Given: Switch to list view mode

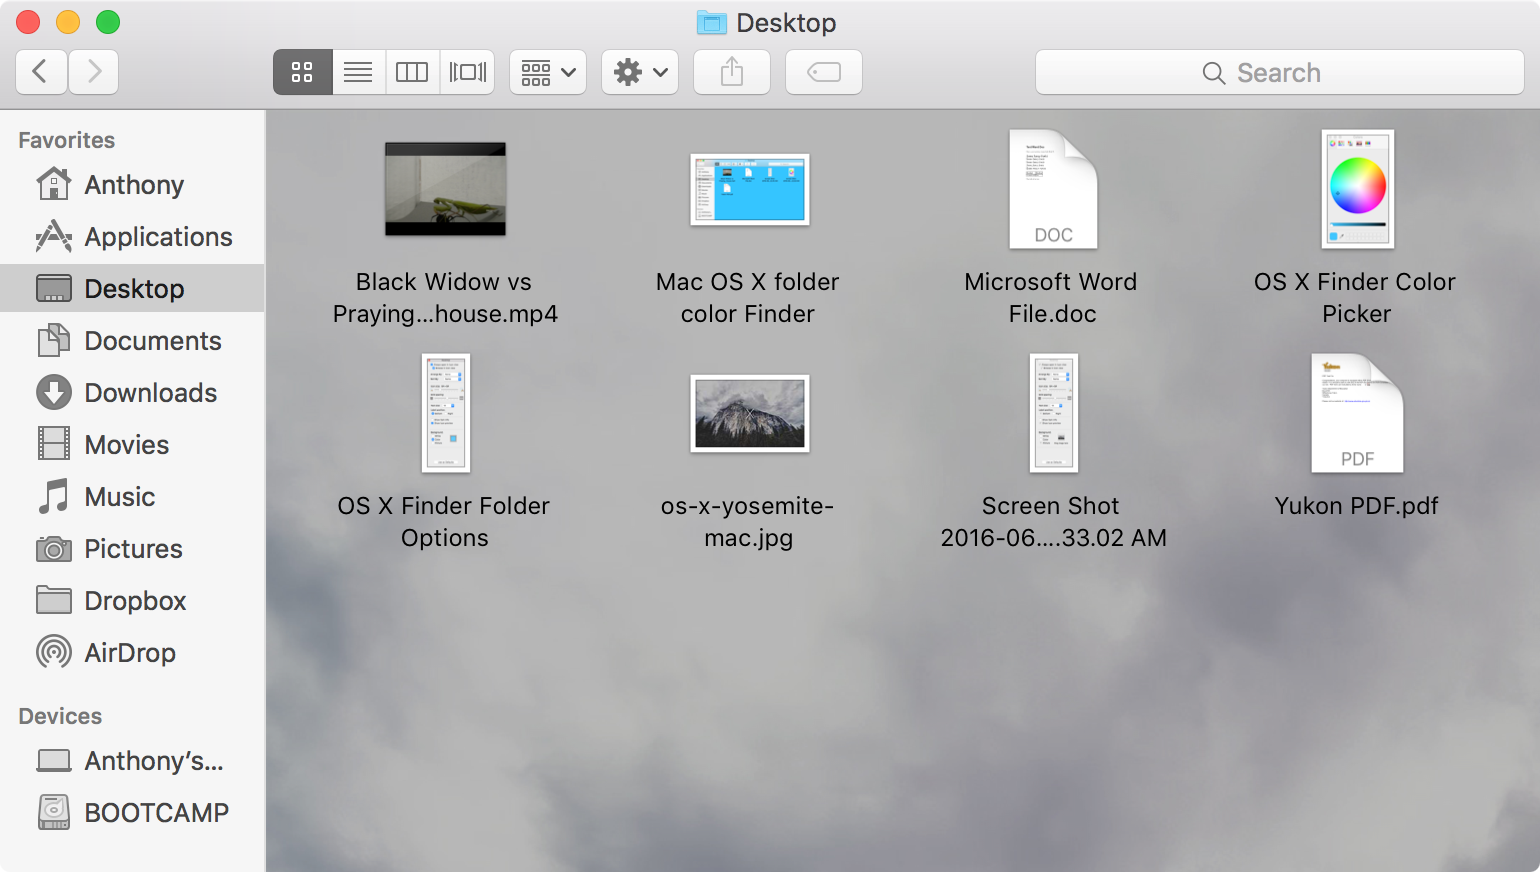Looking at the screenshot, I should click(358, 72).
